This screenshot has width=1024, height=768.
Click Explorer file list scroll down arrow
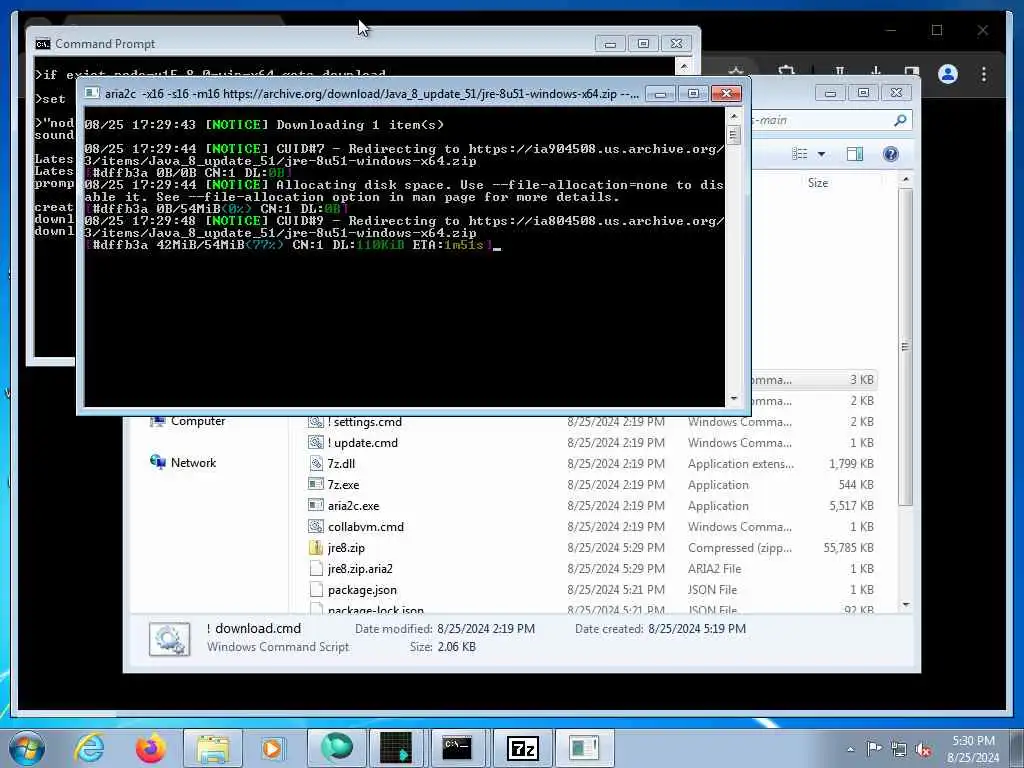click(905, 605)
